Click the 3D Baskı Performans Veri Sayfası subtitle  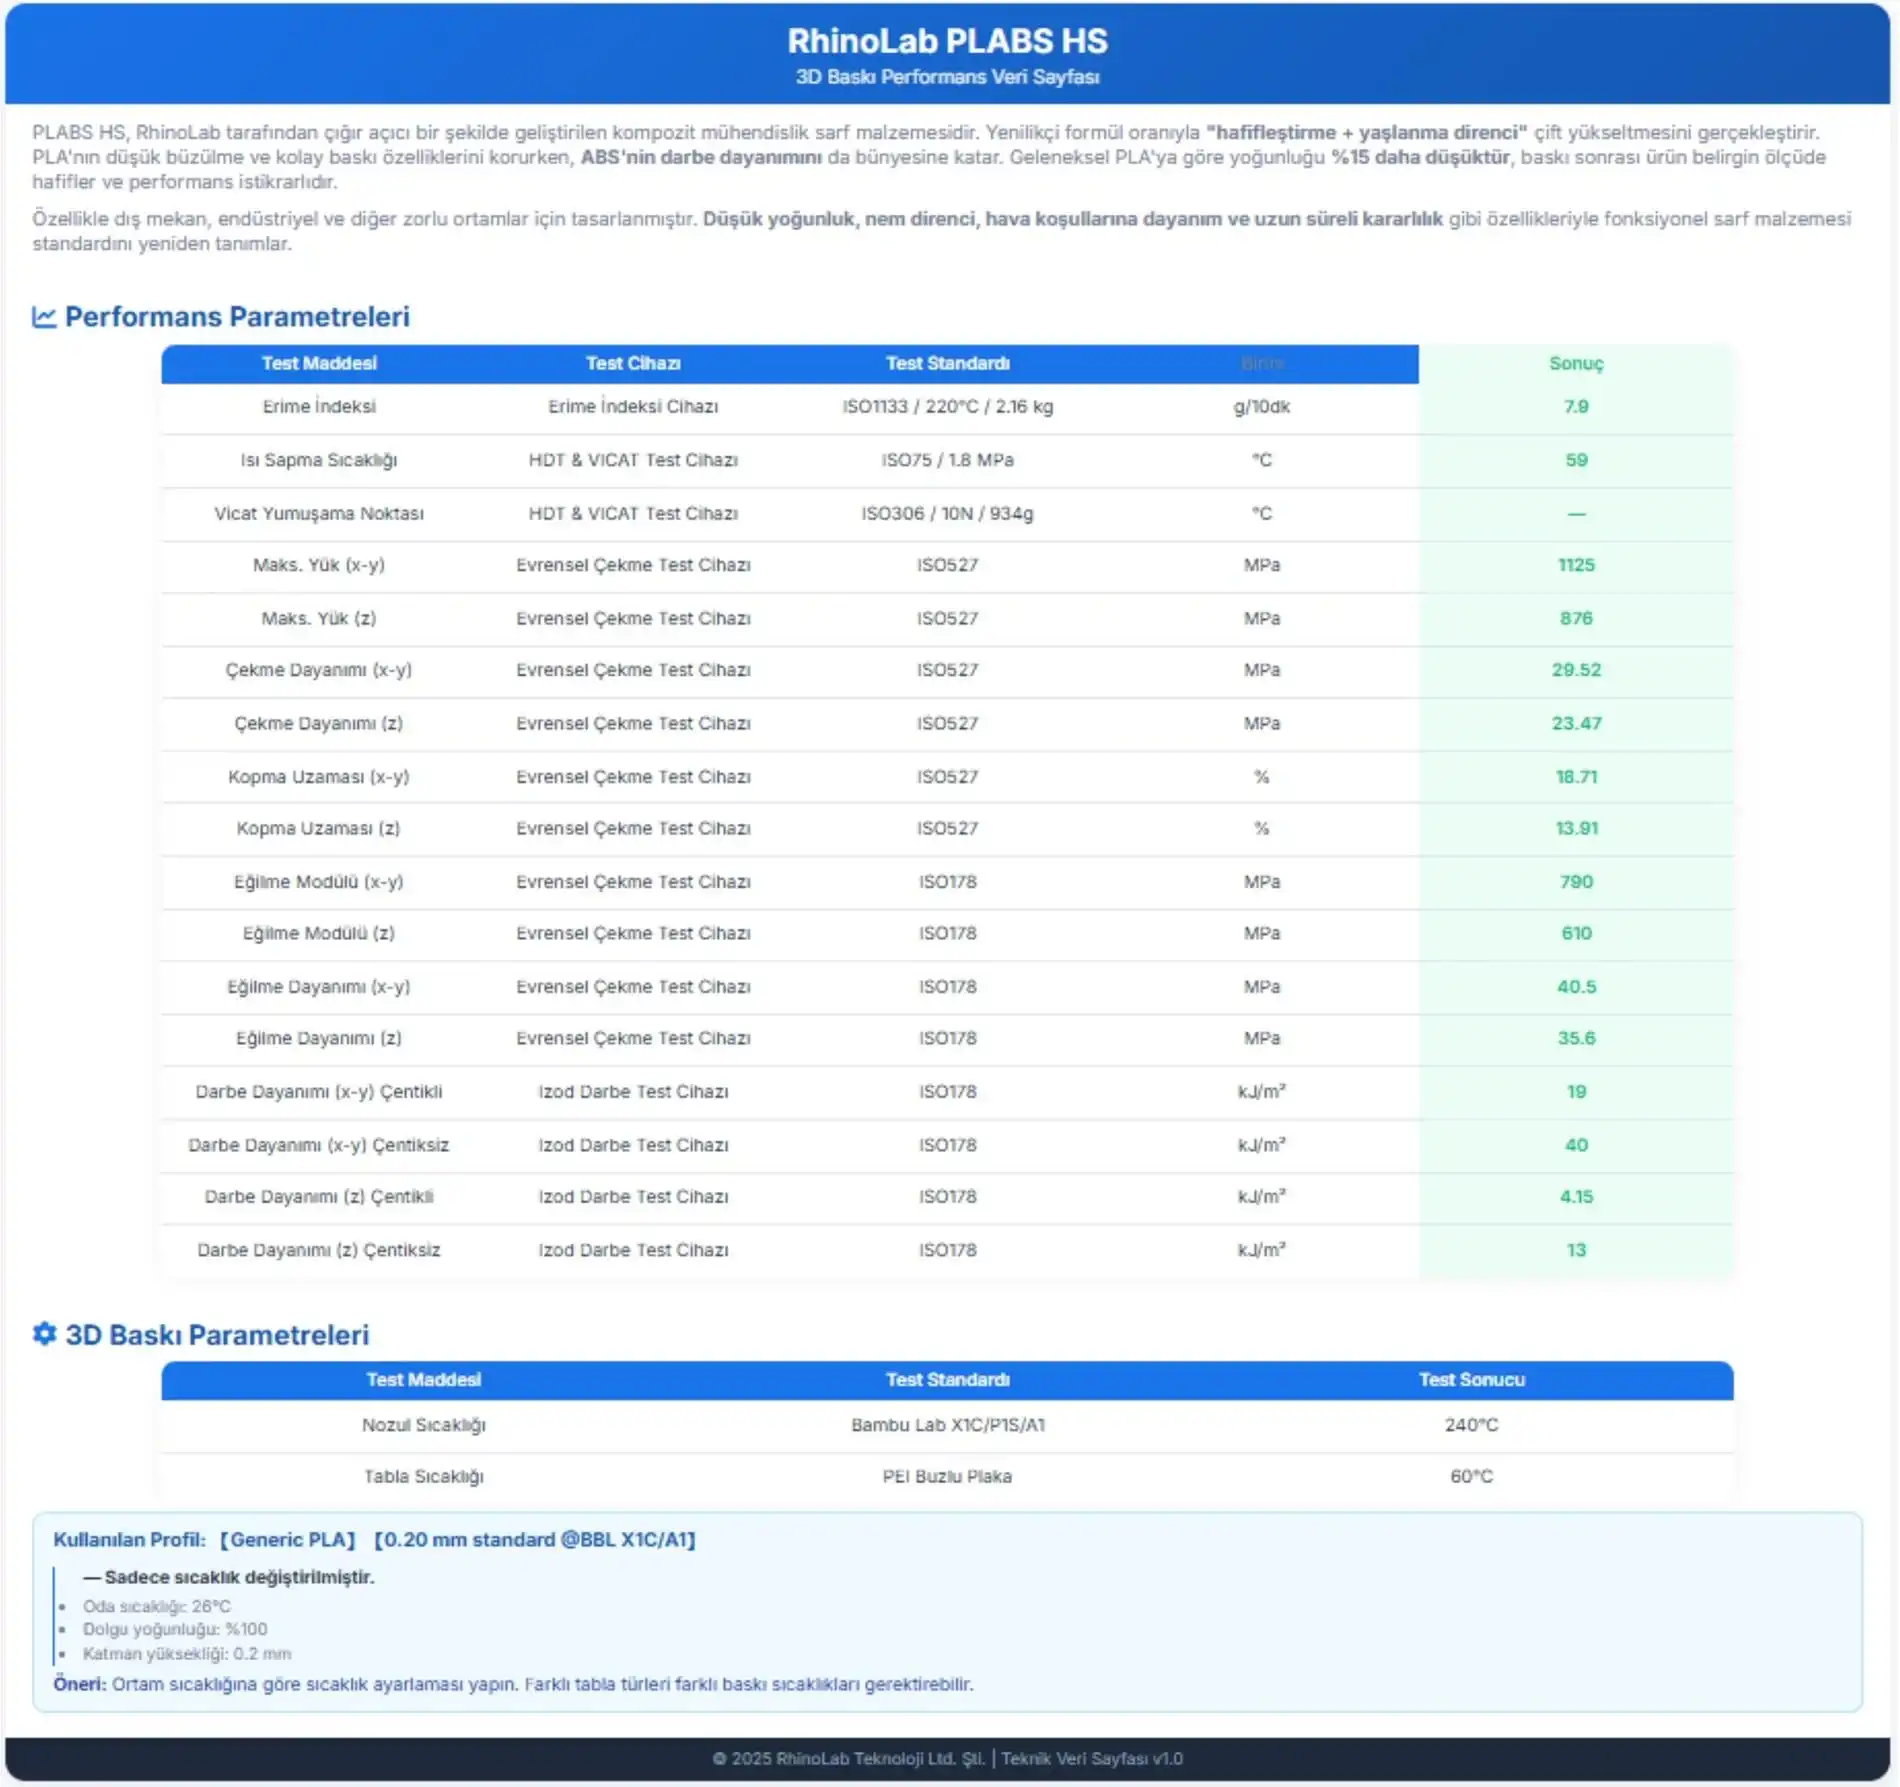click(947, 77)
